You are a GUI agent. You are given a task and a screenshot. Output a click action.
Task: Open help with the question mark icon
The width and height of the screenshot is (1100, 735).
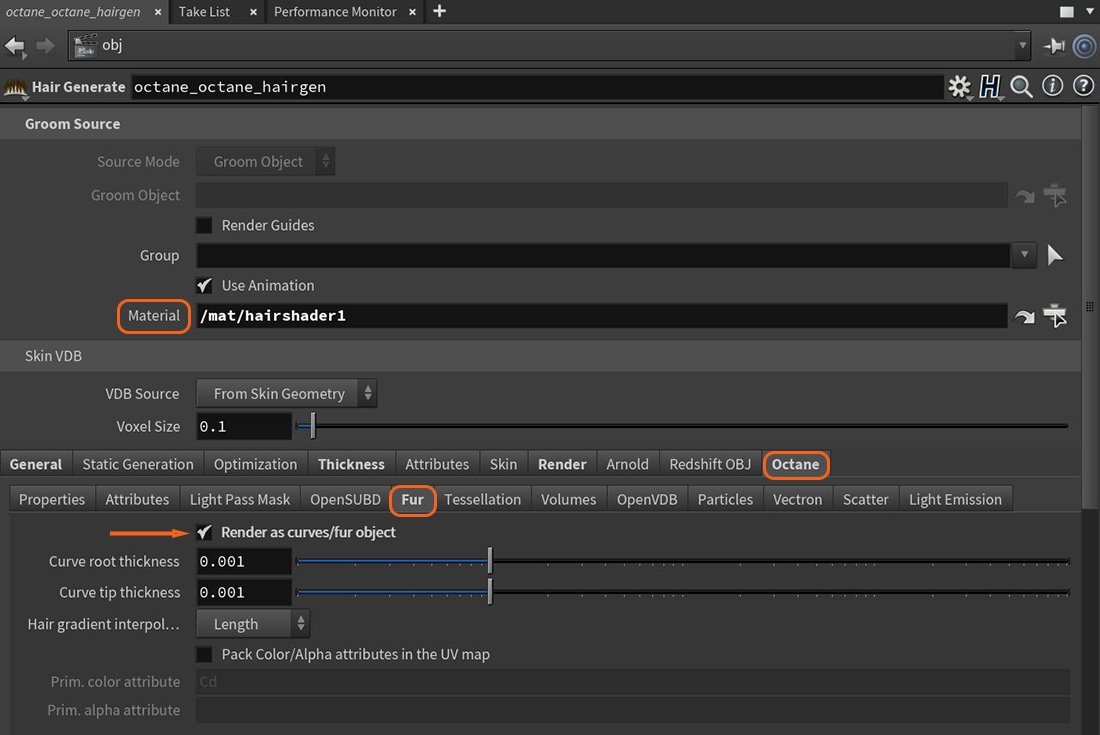1083,87
